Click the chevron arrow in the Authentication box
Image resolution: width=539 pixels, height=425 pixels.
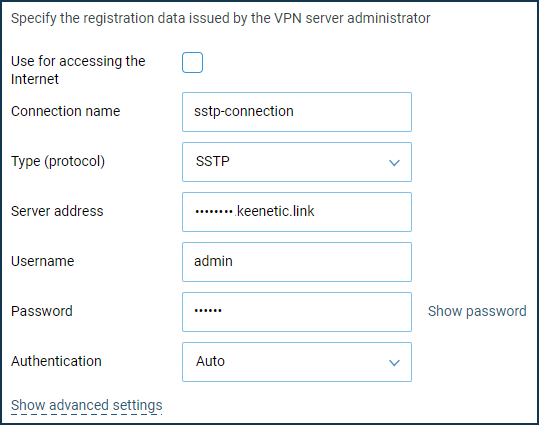click(394, 362)
